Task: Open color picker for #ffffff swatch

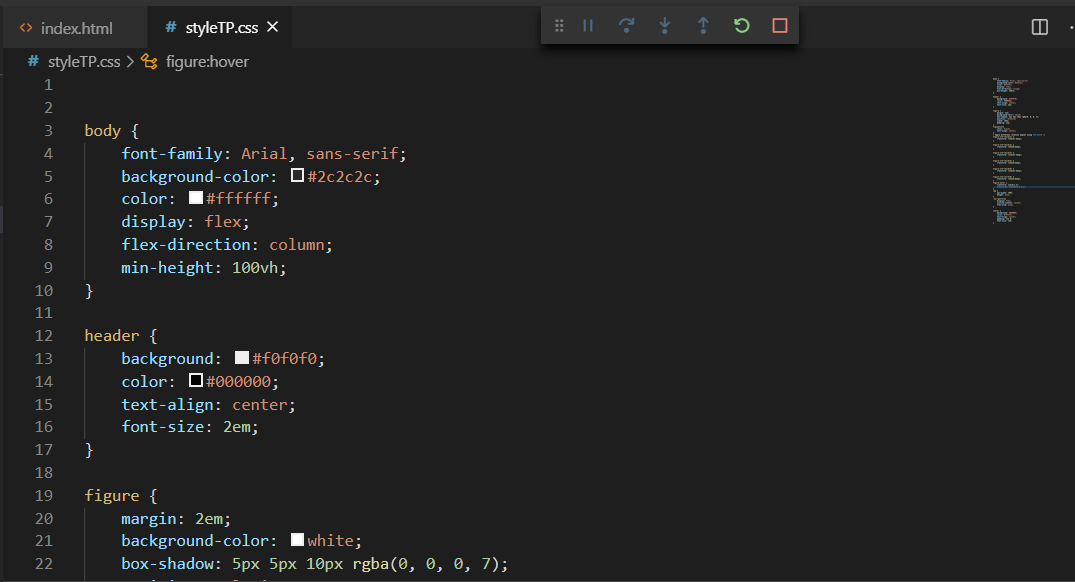Action: pyautogui.click(x=195, y=197)
